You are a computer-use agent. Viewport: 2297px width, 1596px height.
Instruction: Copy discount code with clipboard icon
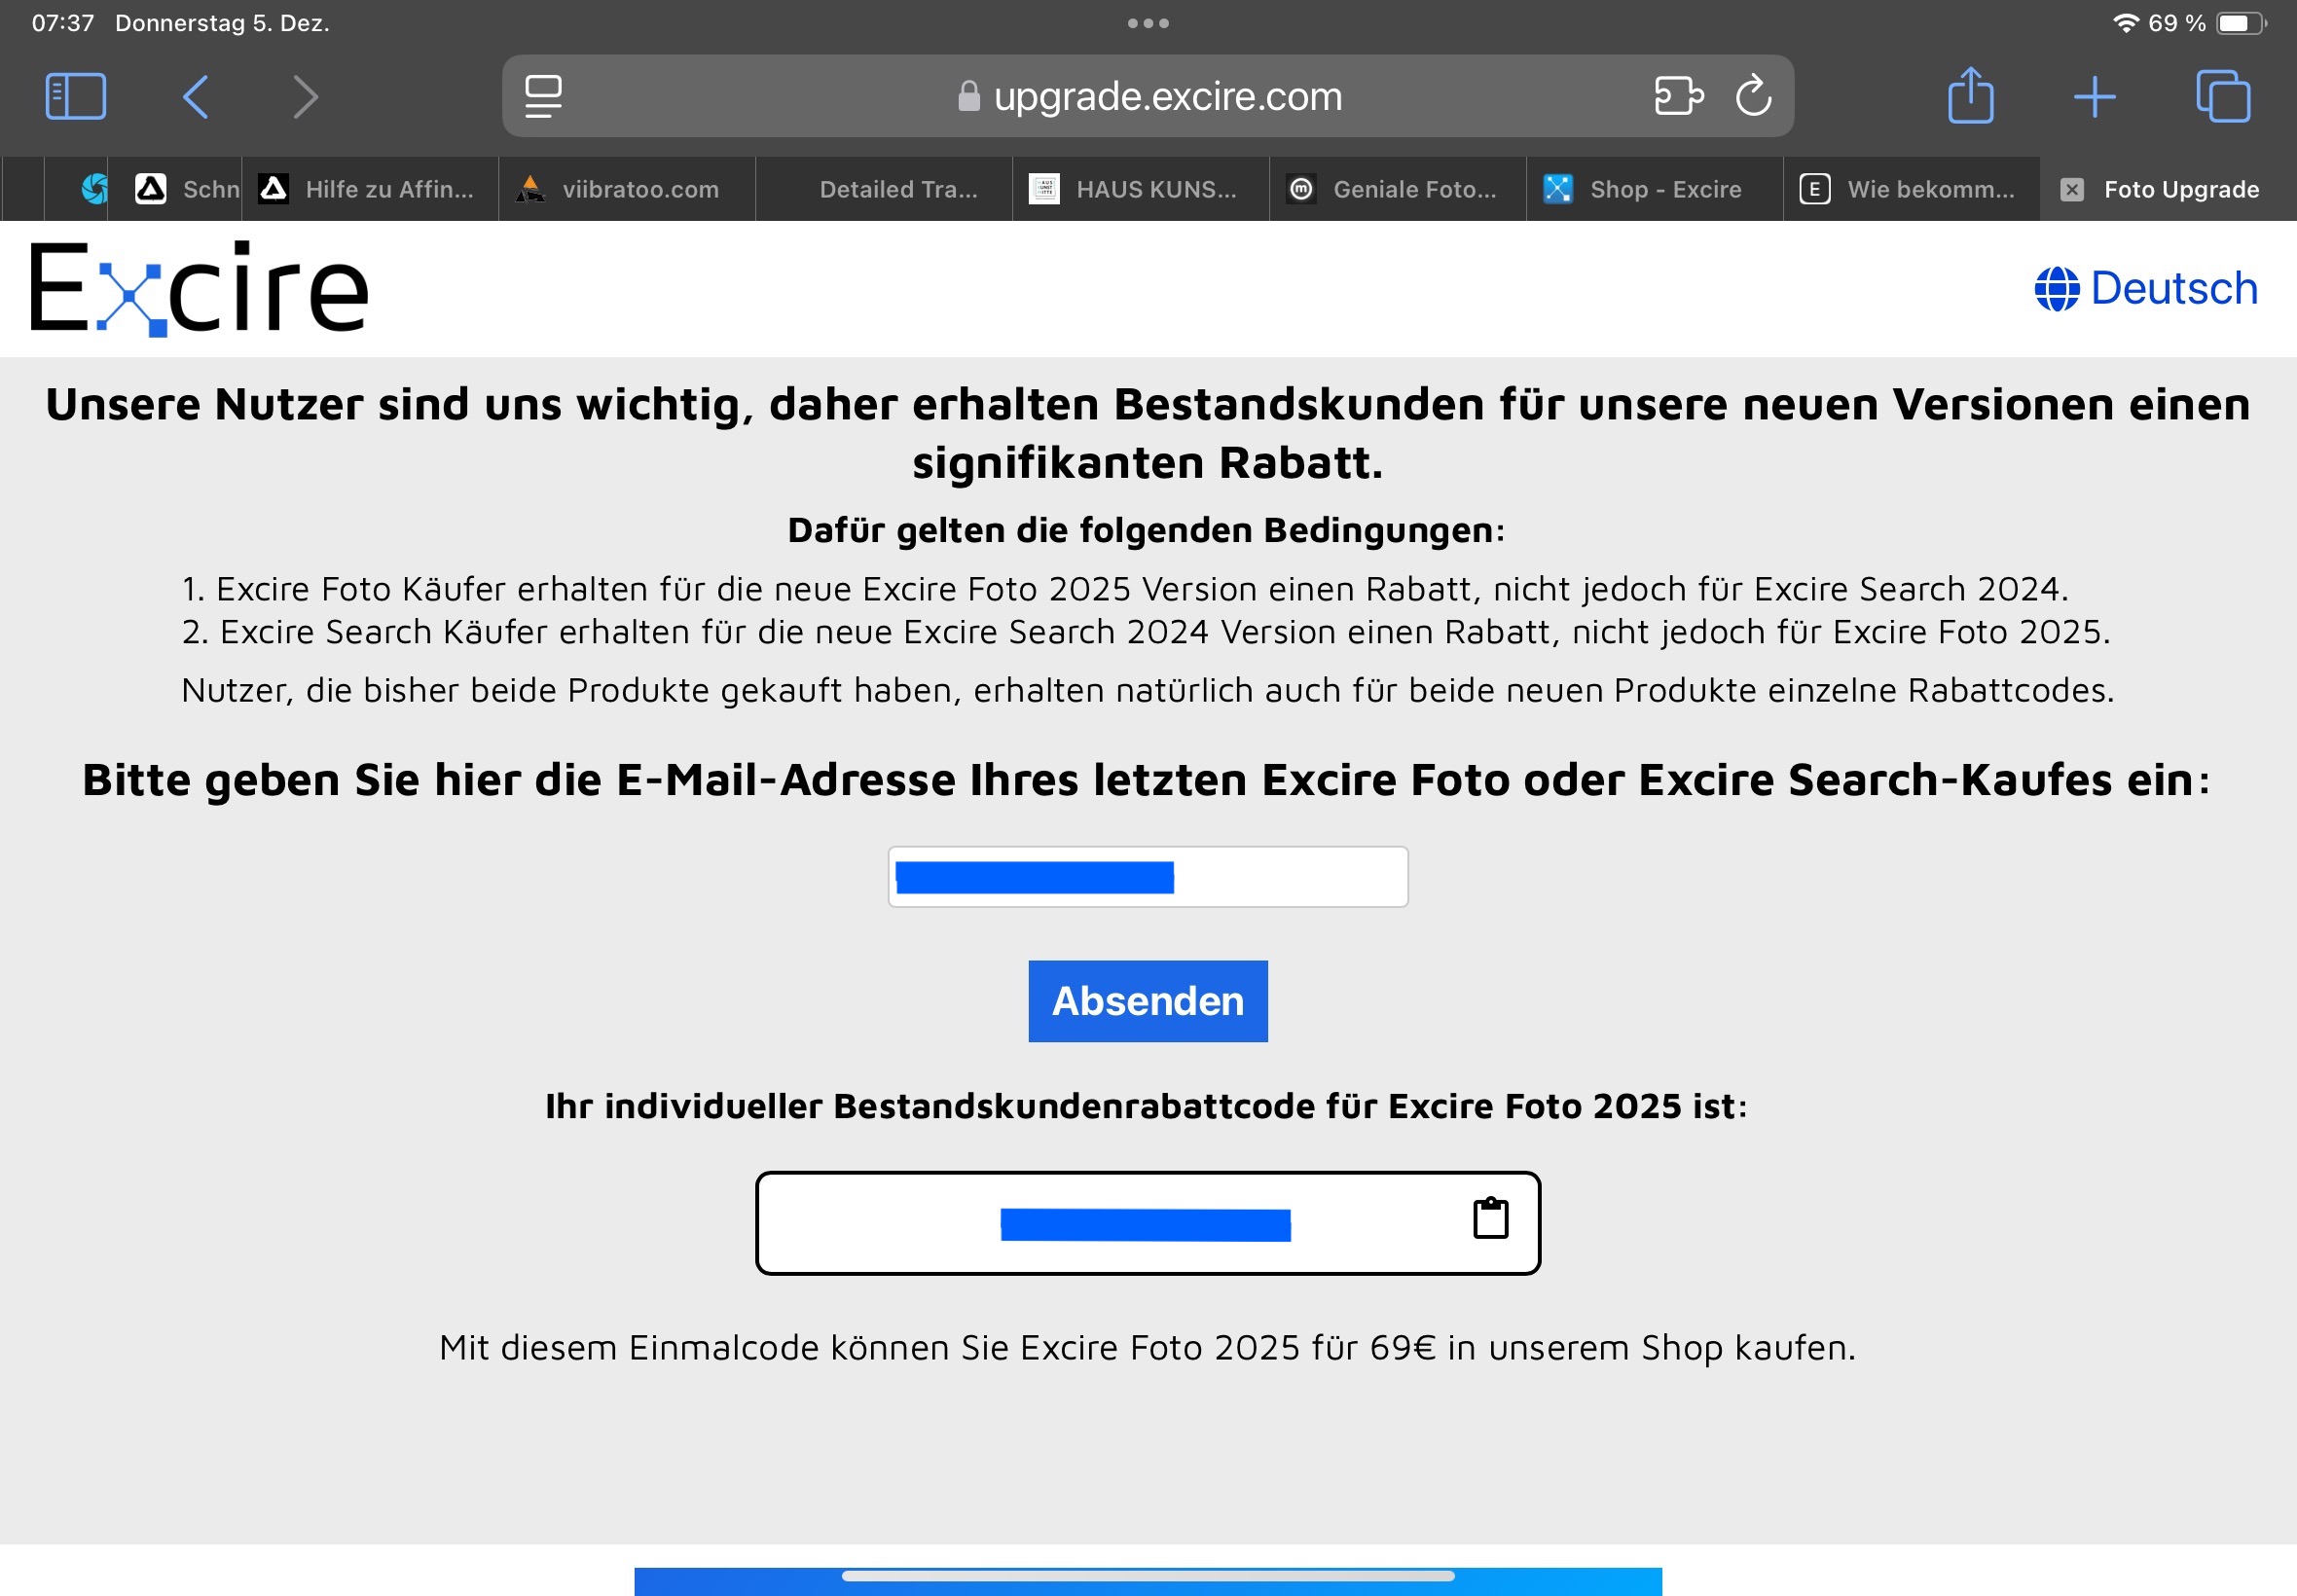point(1491,1218)
